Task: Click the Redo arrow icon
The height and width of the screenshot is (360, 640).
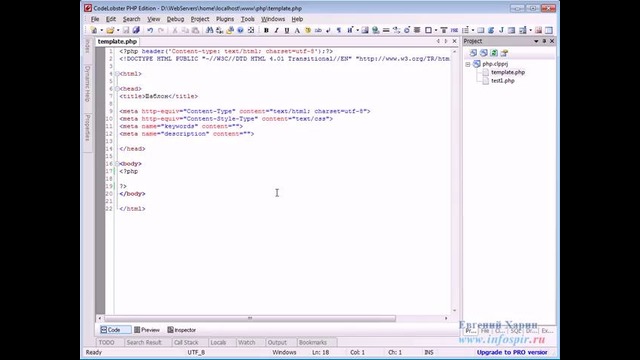Action: [x=161, y=30]
